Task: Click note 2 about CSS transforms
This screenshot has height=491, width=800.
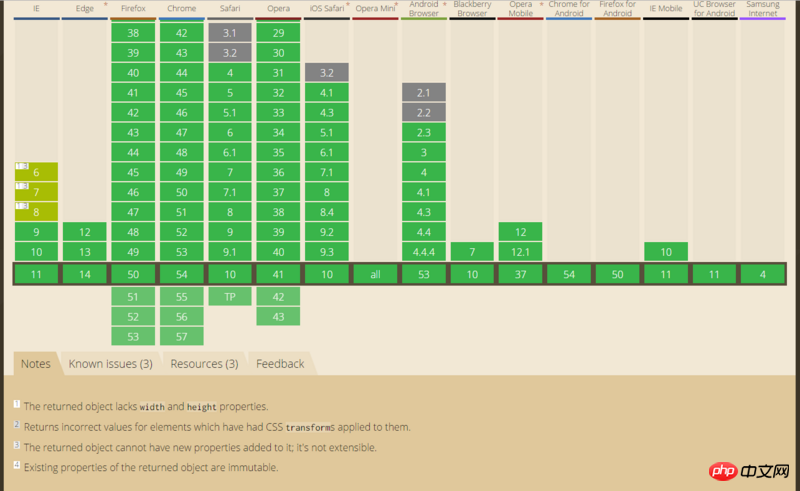Action: tap(212, 427)
